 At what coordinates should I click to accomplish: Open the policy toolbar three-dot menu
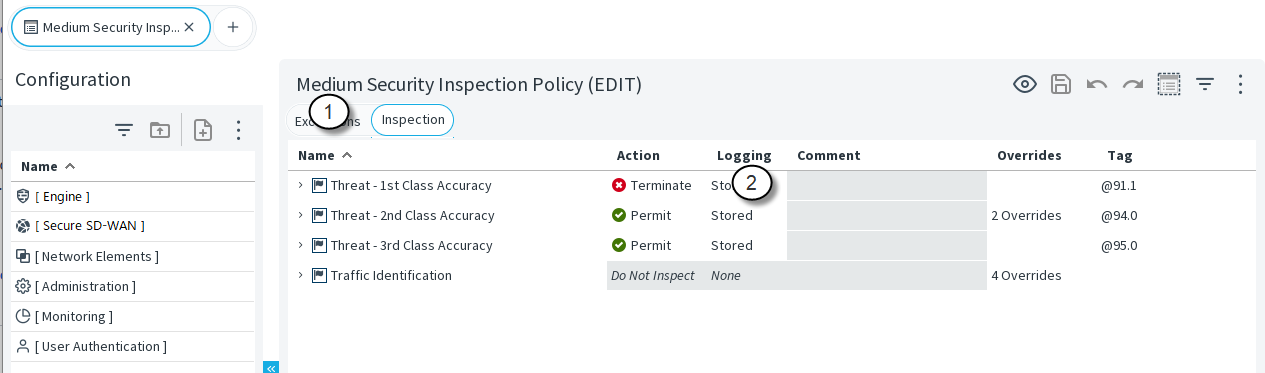[1240, 84]
